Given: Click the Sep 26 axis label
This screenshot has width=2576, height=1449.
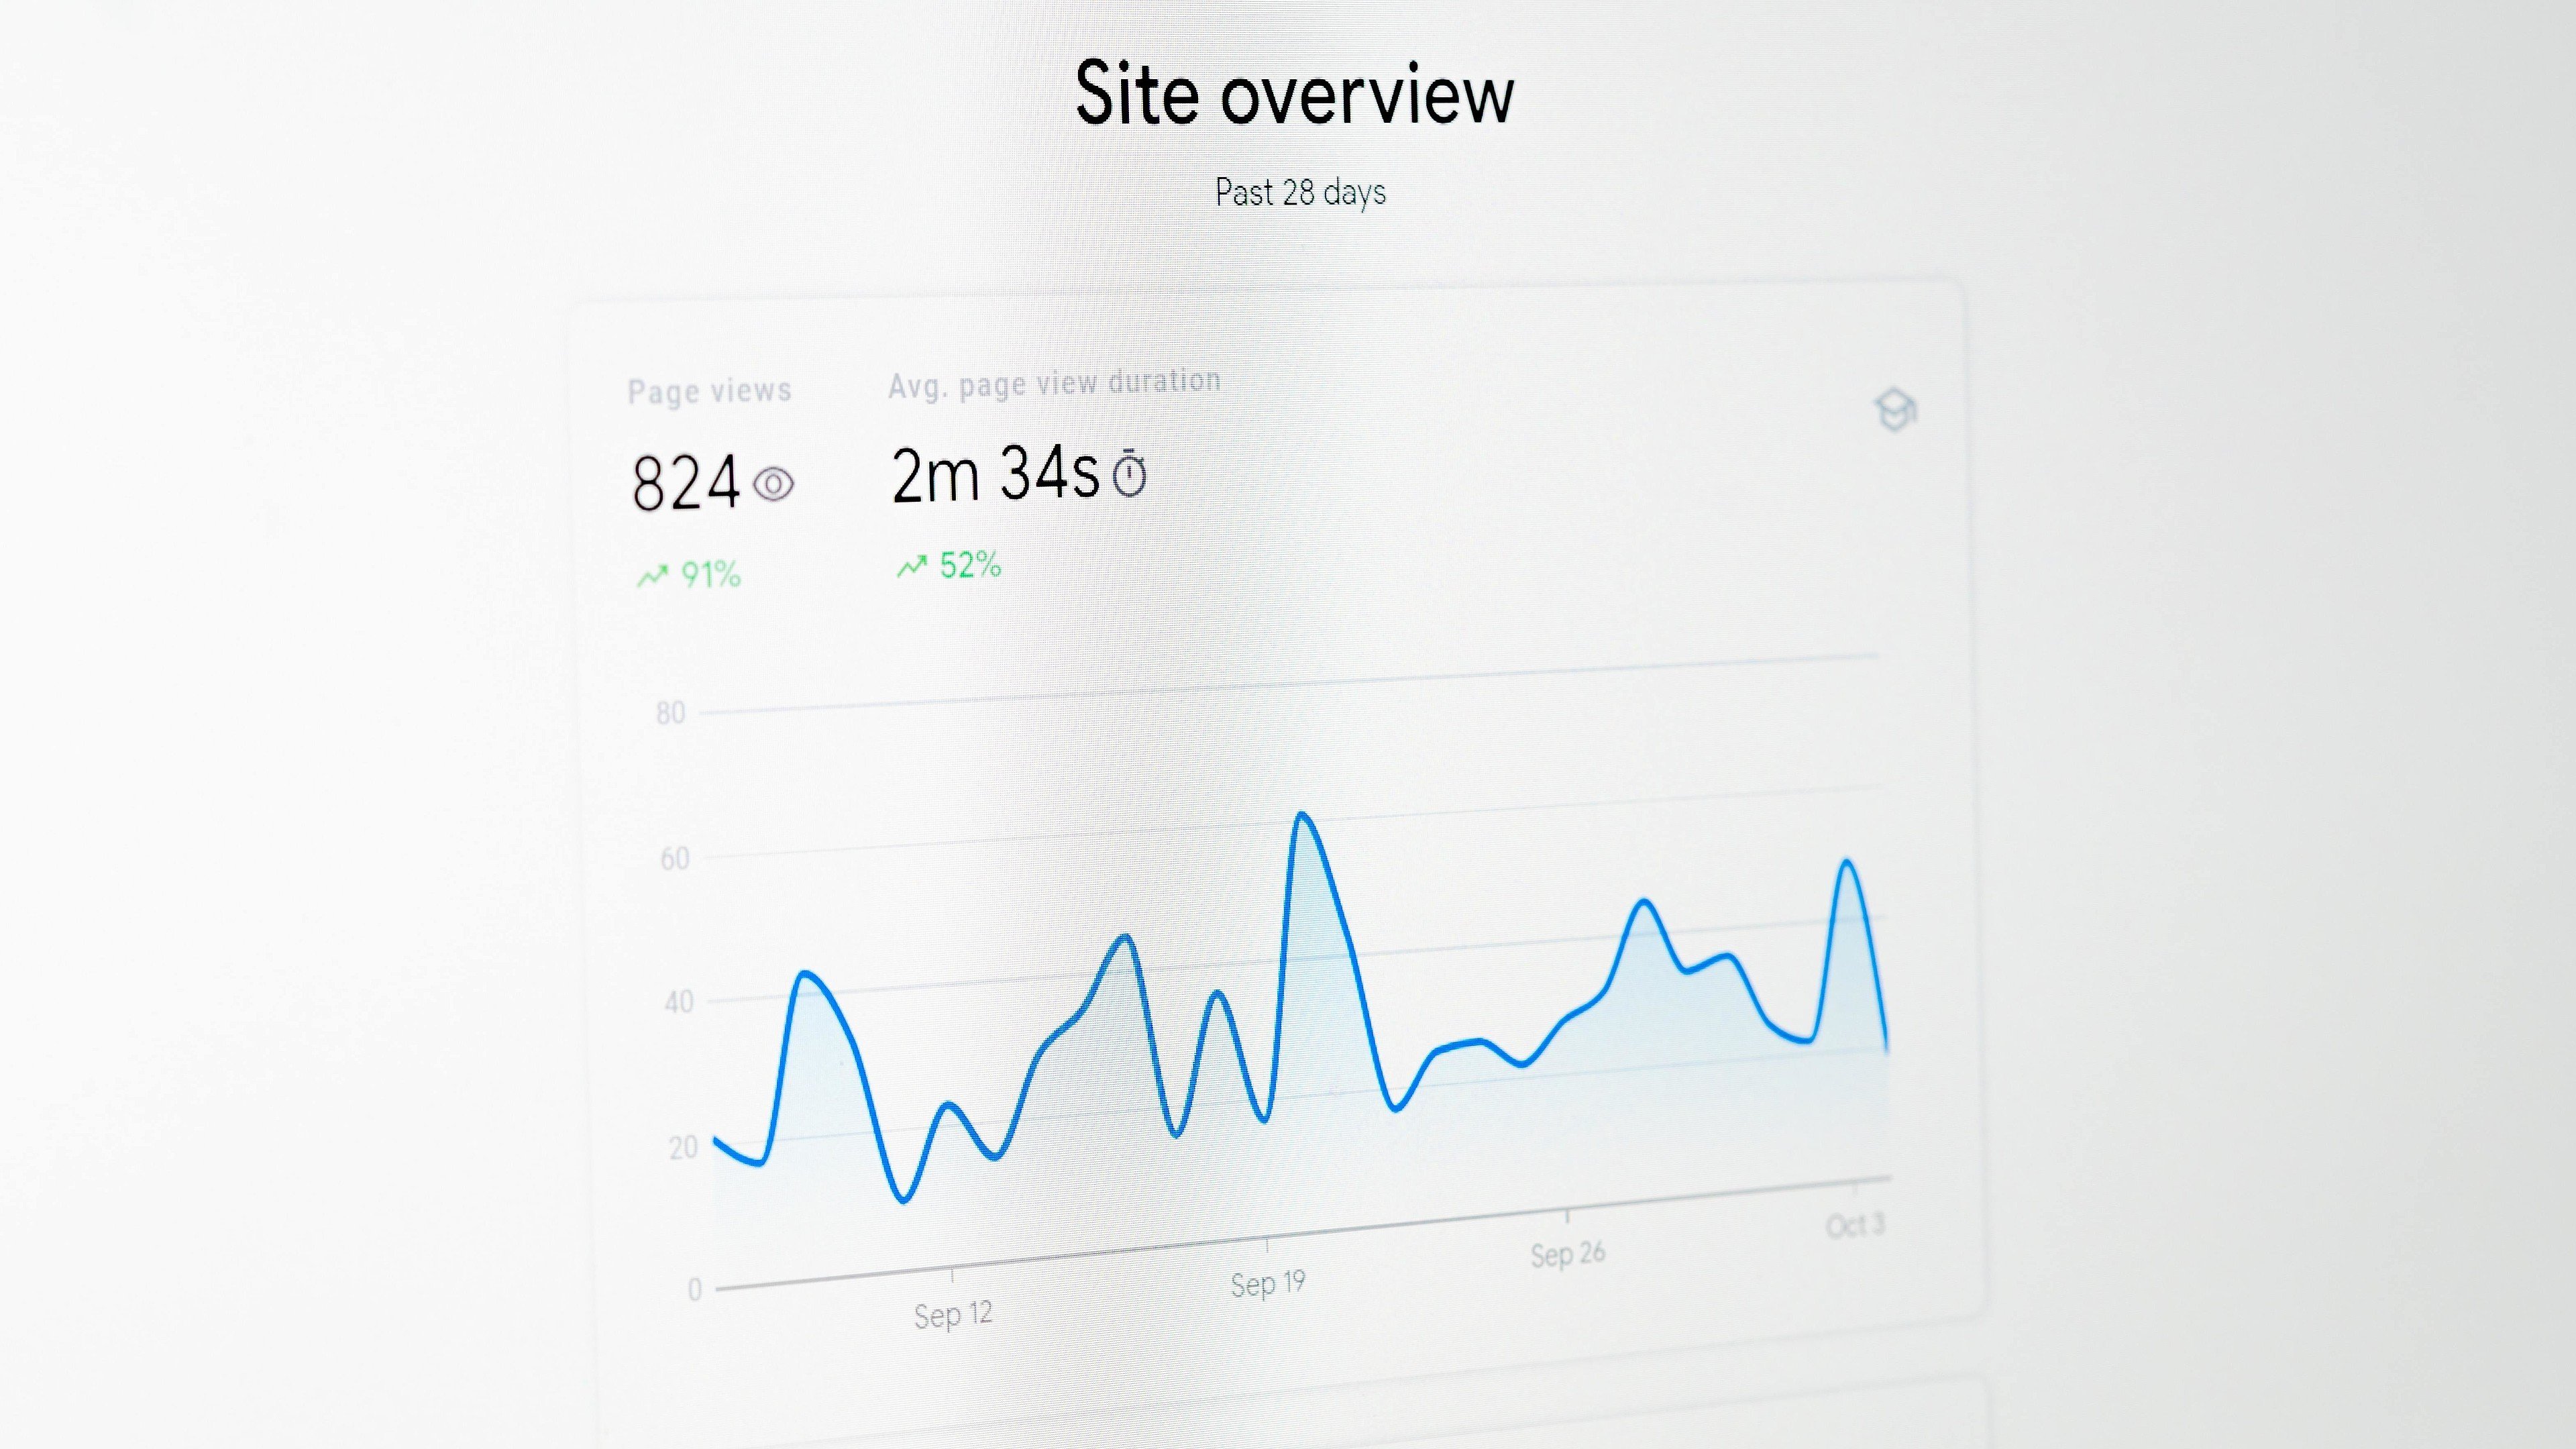Looking at the screenshot, I should [1567, 1254].
